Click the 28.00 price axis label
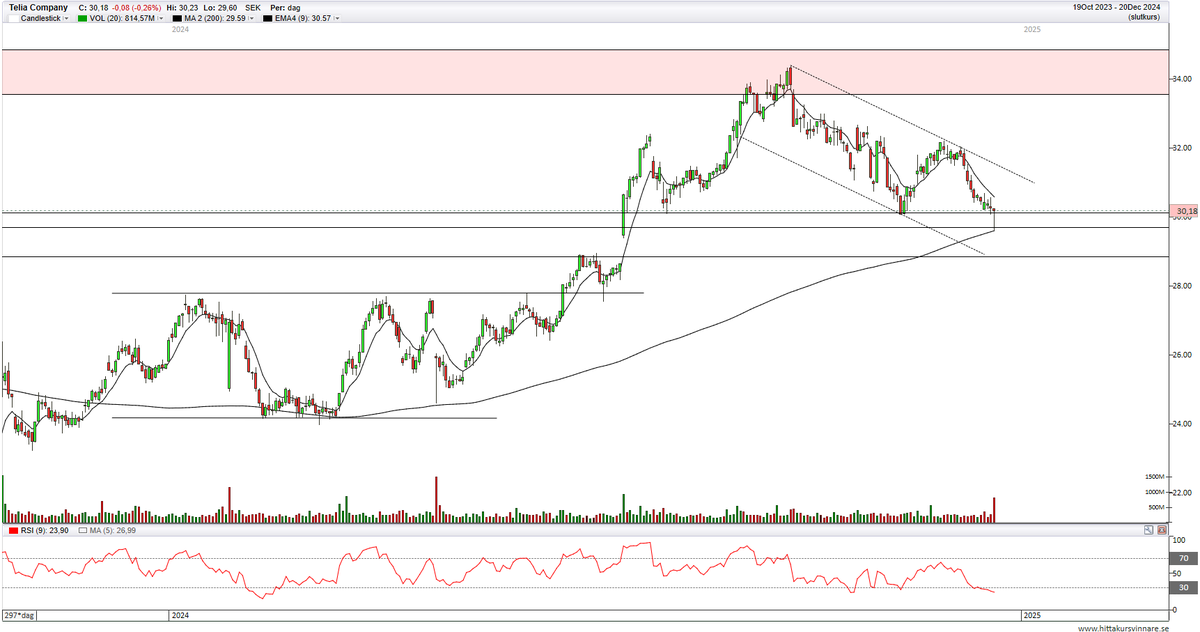1200x632 pixels. 1180,286
